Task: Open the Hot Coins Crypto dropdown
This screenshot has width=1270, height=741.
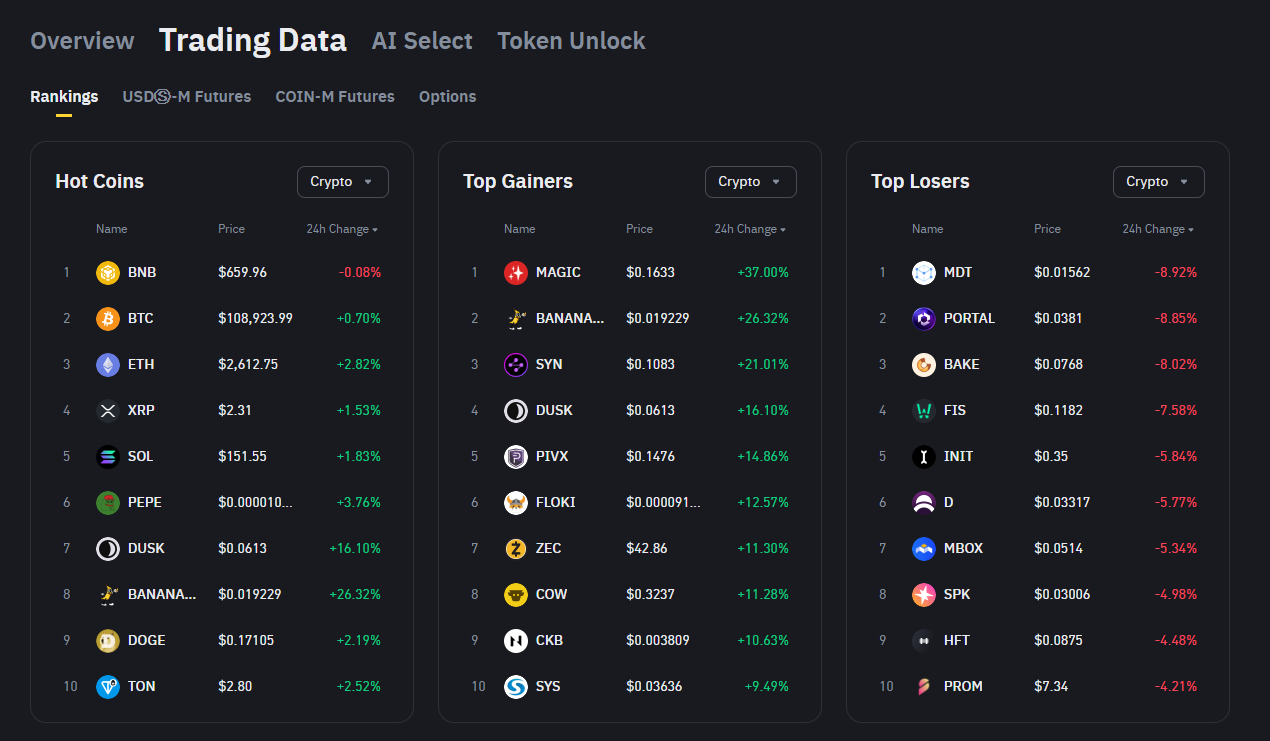Action: pyautogui.click(x=342, y=182)
